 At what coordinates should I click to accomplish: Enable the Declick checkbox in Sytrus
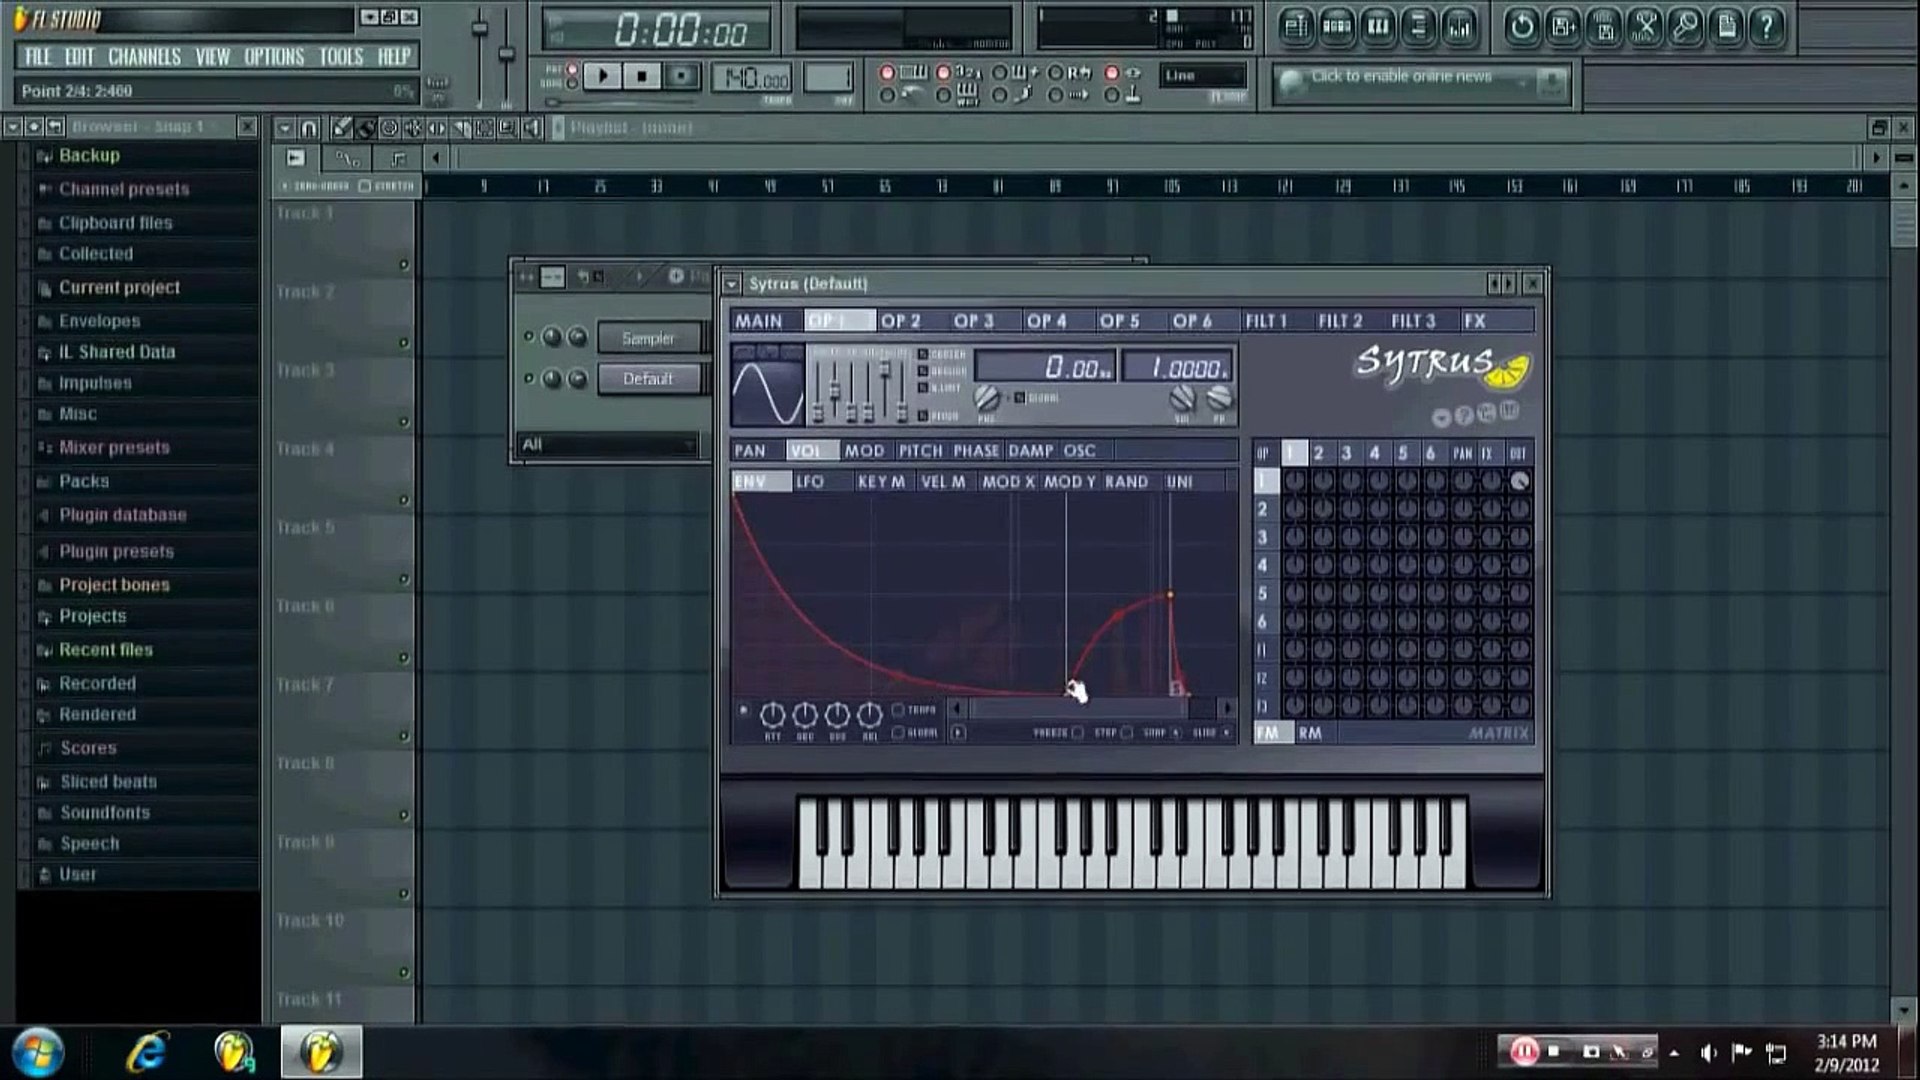click(923, 370)
